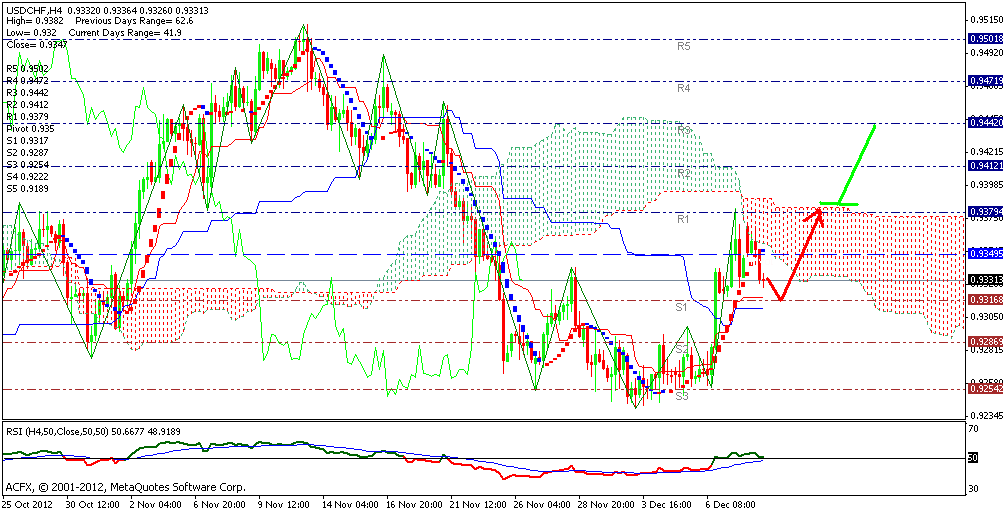Viewport: 1003px width, 512px height.
Task: Click the 0.93168 red price tag
Action: [x=983, y=300]
